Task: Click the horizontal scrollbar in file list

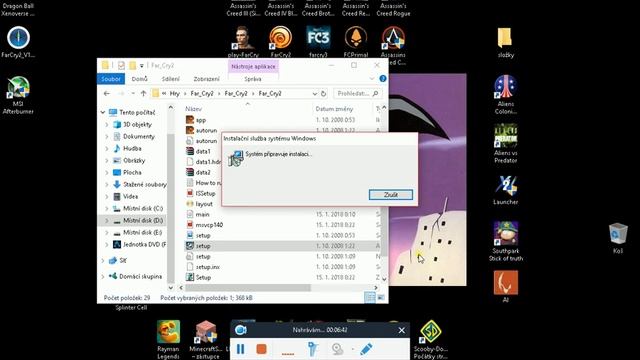Action: [248, 288]
